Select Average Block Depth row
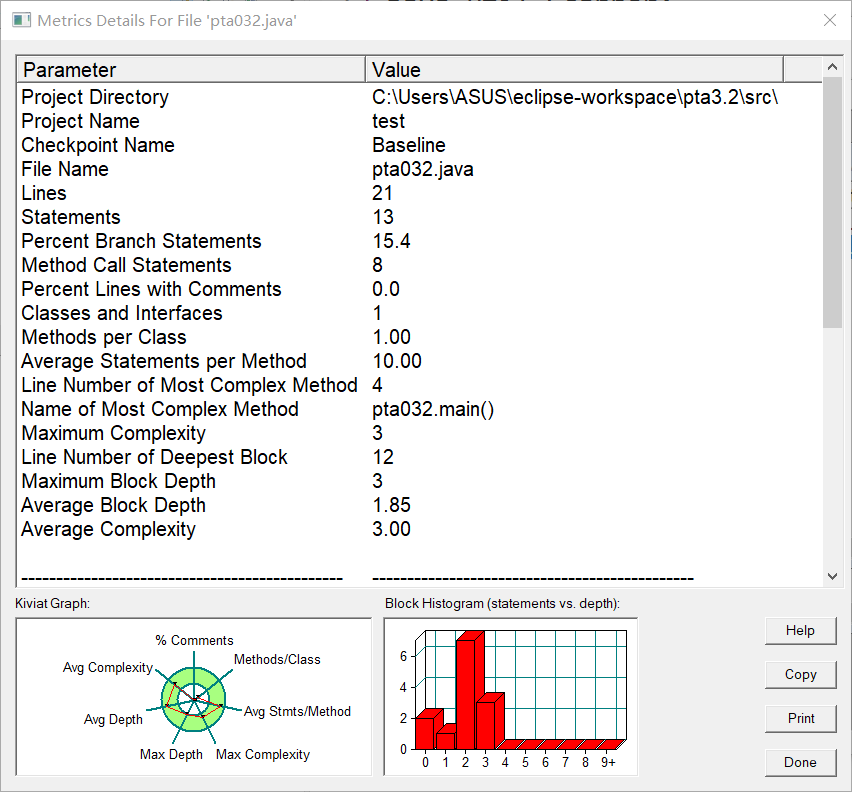852x792 pixels. 419,505
